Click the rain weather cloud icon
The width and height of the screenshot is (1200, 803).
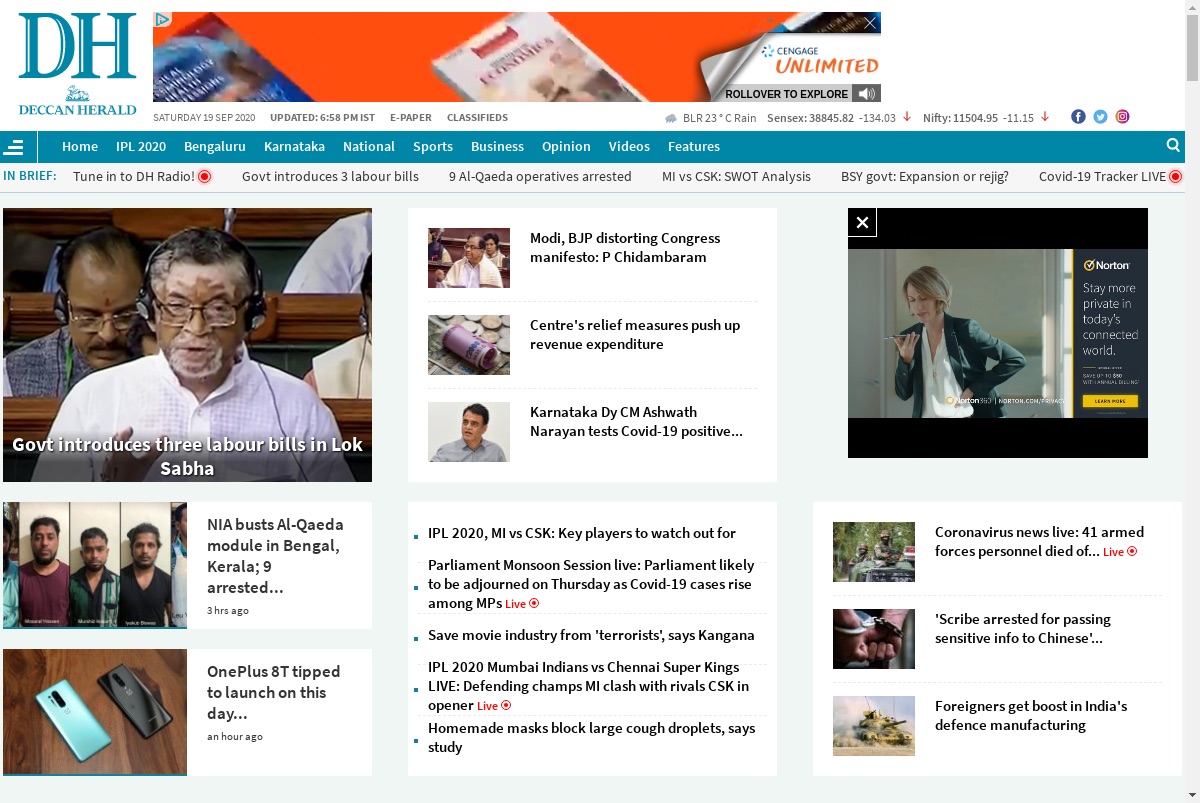671,118
